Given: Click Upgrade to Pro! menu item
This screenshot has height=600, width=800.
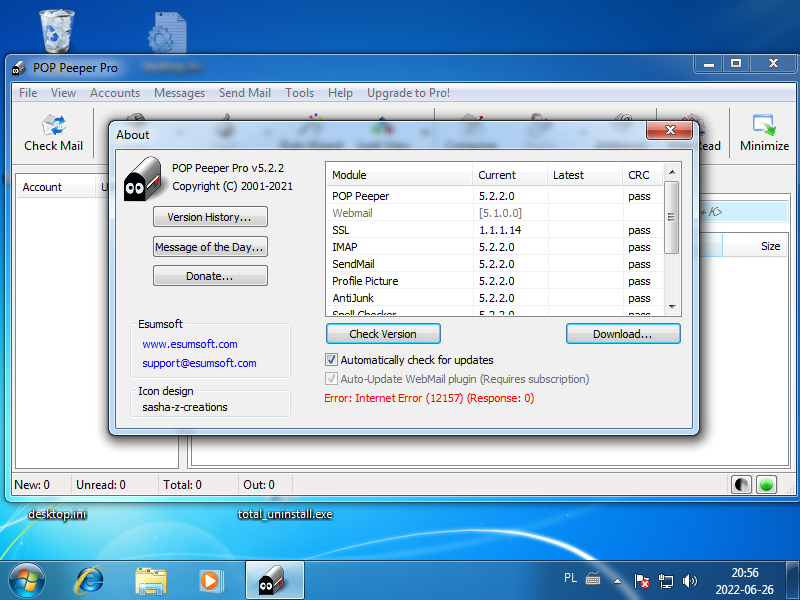Looking at the screenshot, I should pos(408,93).
